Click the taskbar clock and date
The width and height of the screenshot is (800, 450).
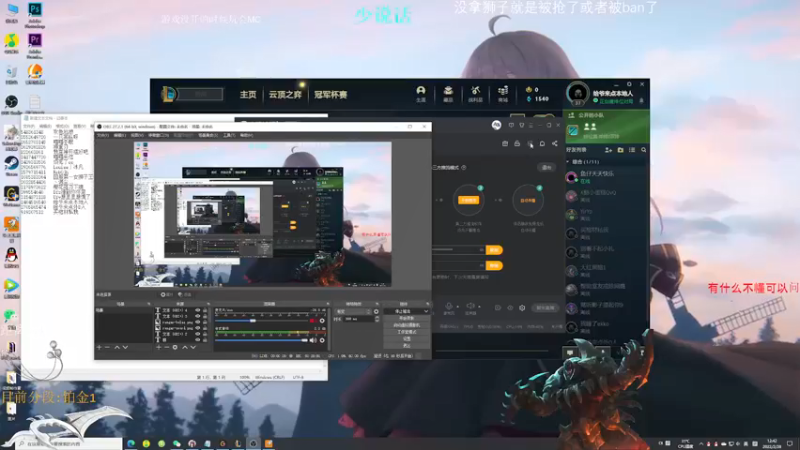point(771,444)
